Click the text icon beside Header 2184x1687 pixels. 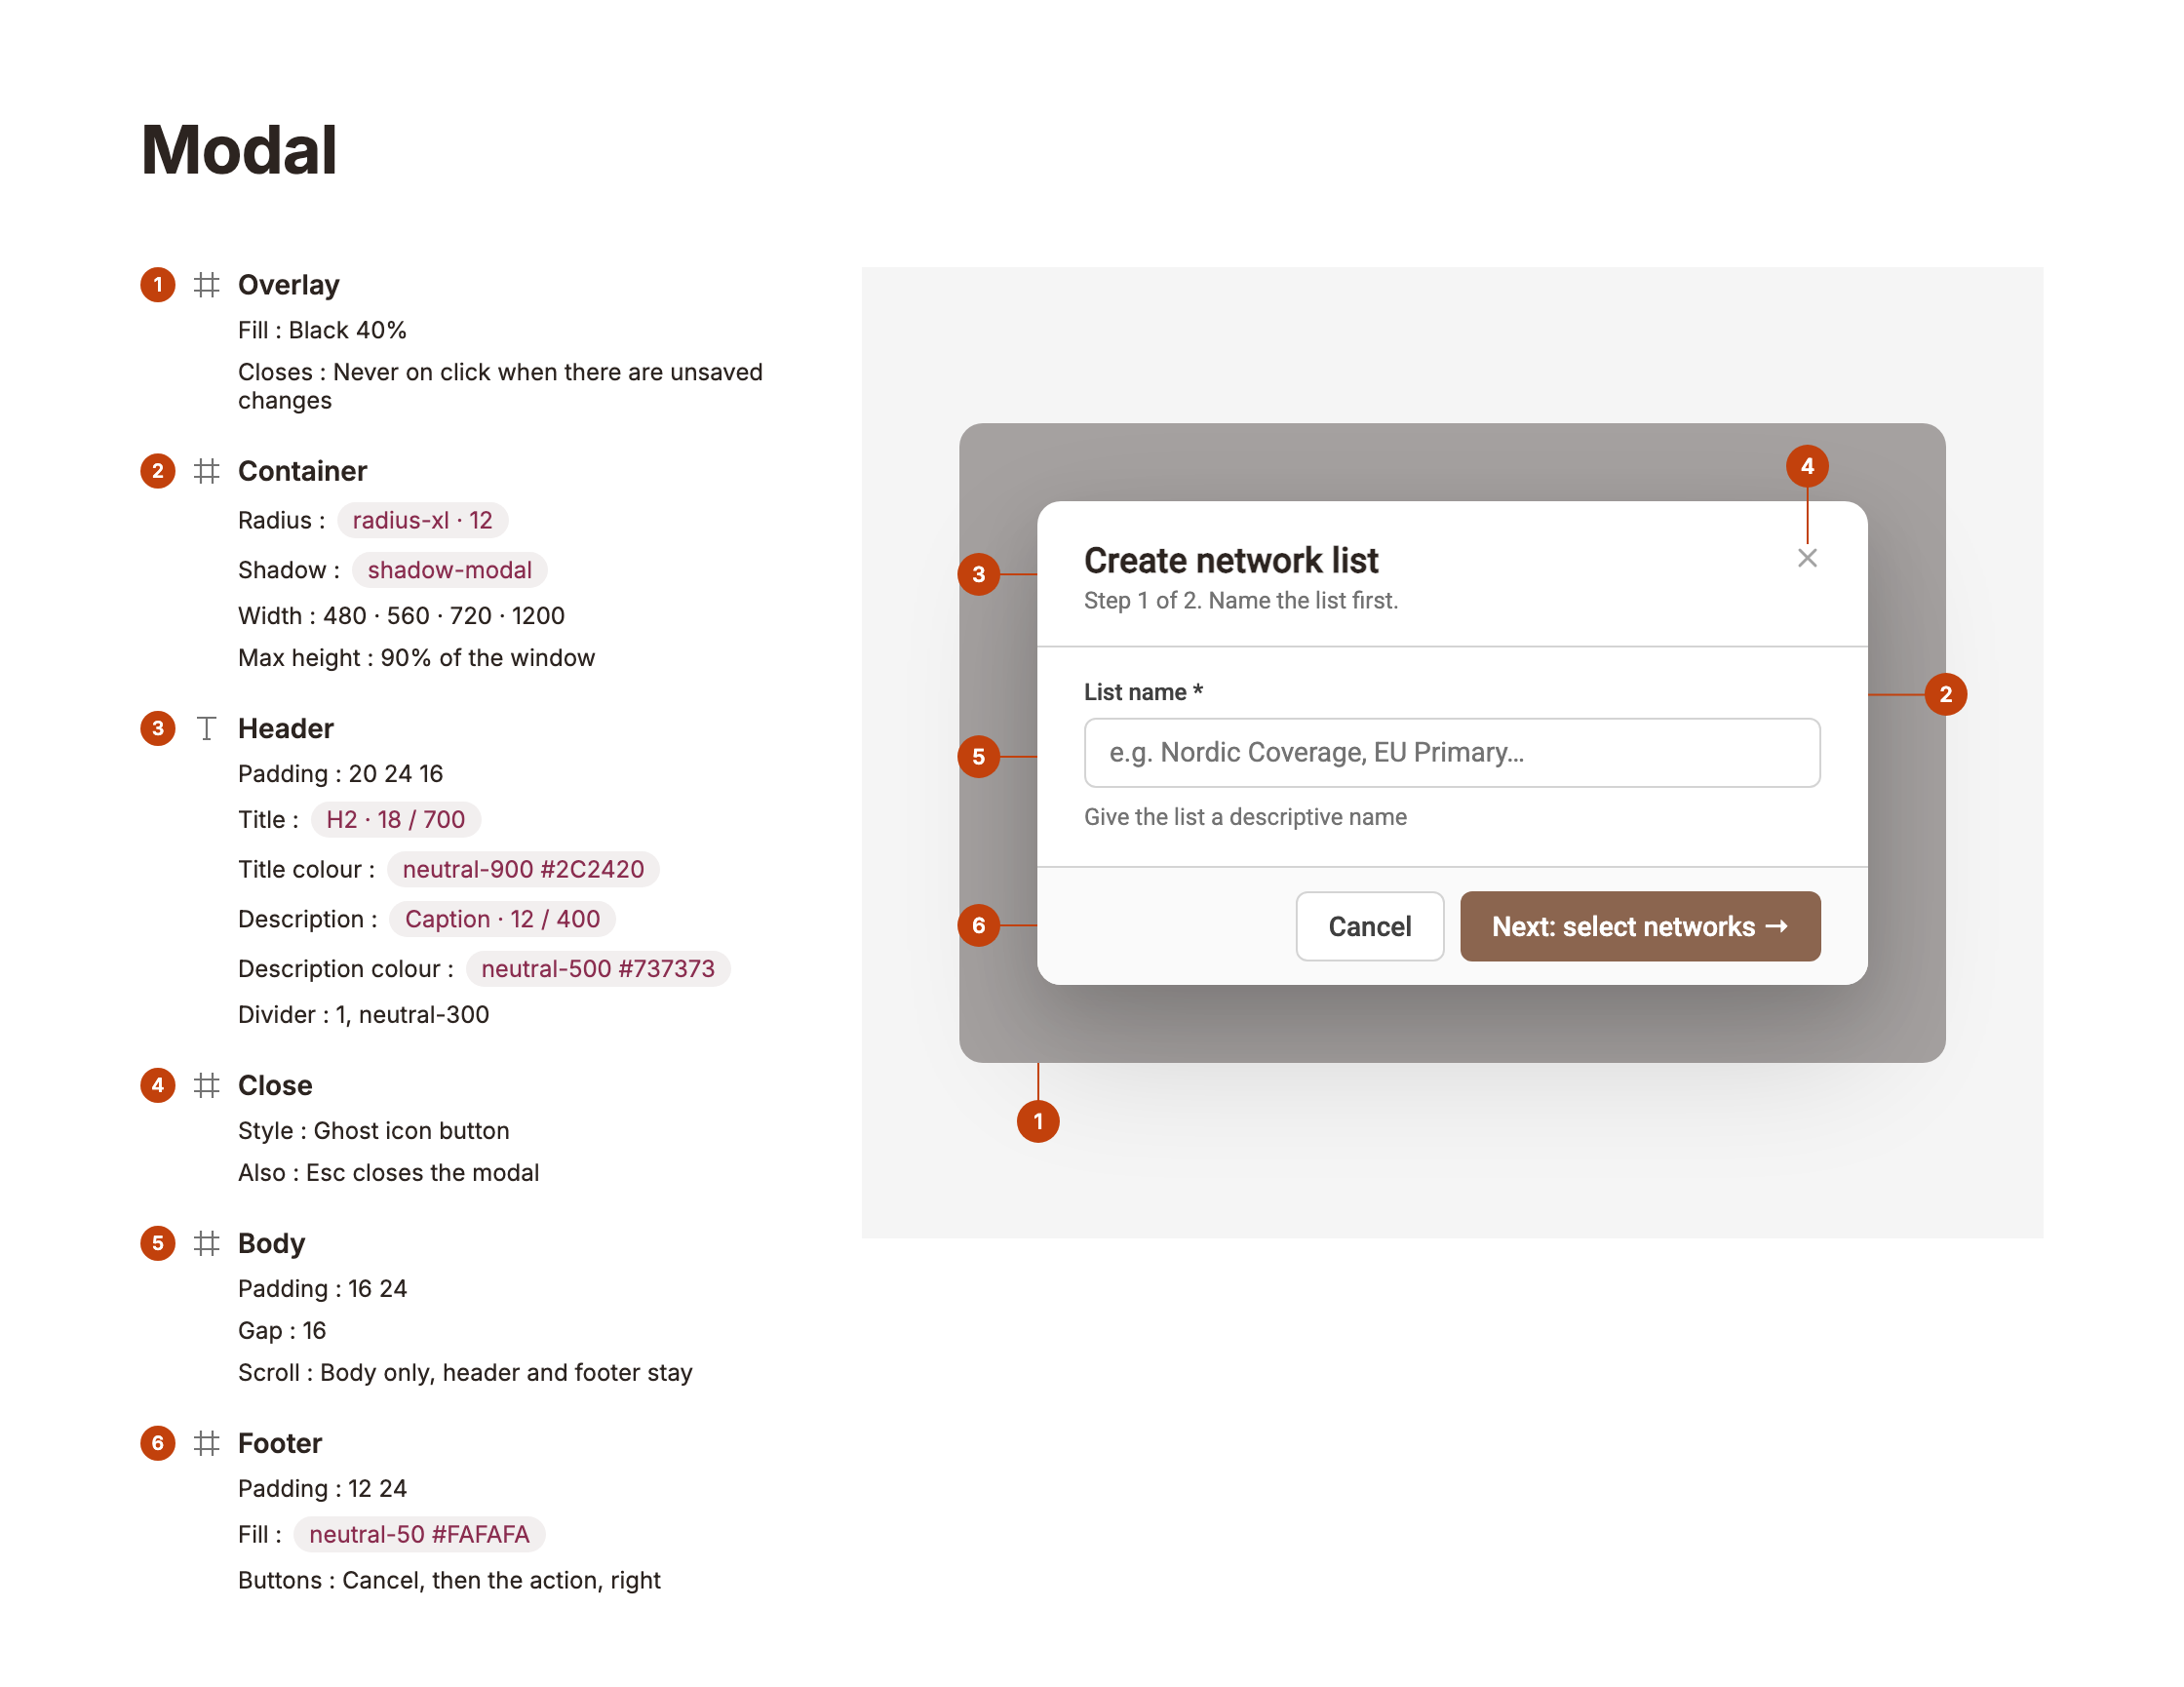tap(207, 728)
